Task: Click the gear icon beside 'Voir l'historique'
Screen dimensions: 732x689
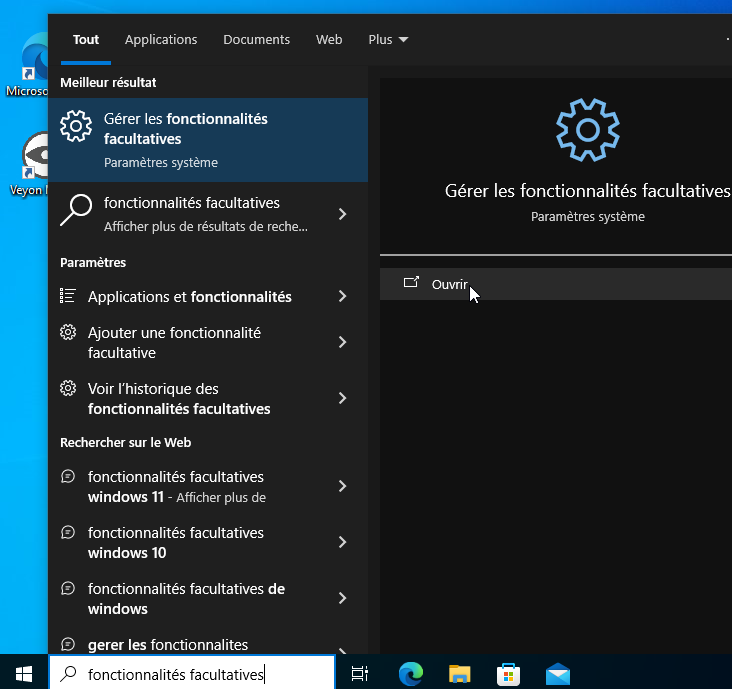Action: [x=68, y=388]
